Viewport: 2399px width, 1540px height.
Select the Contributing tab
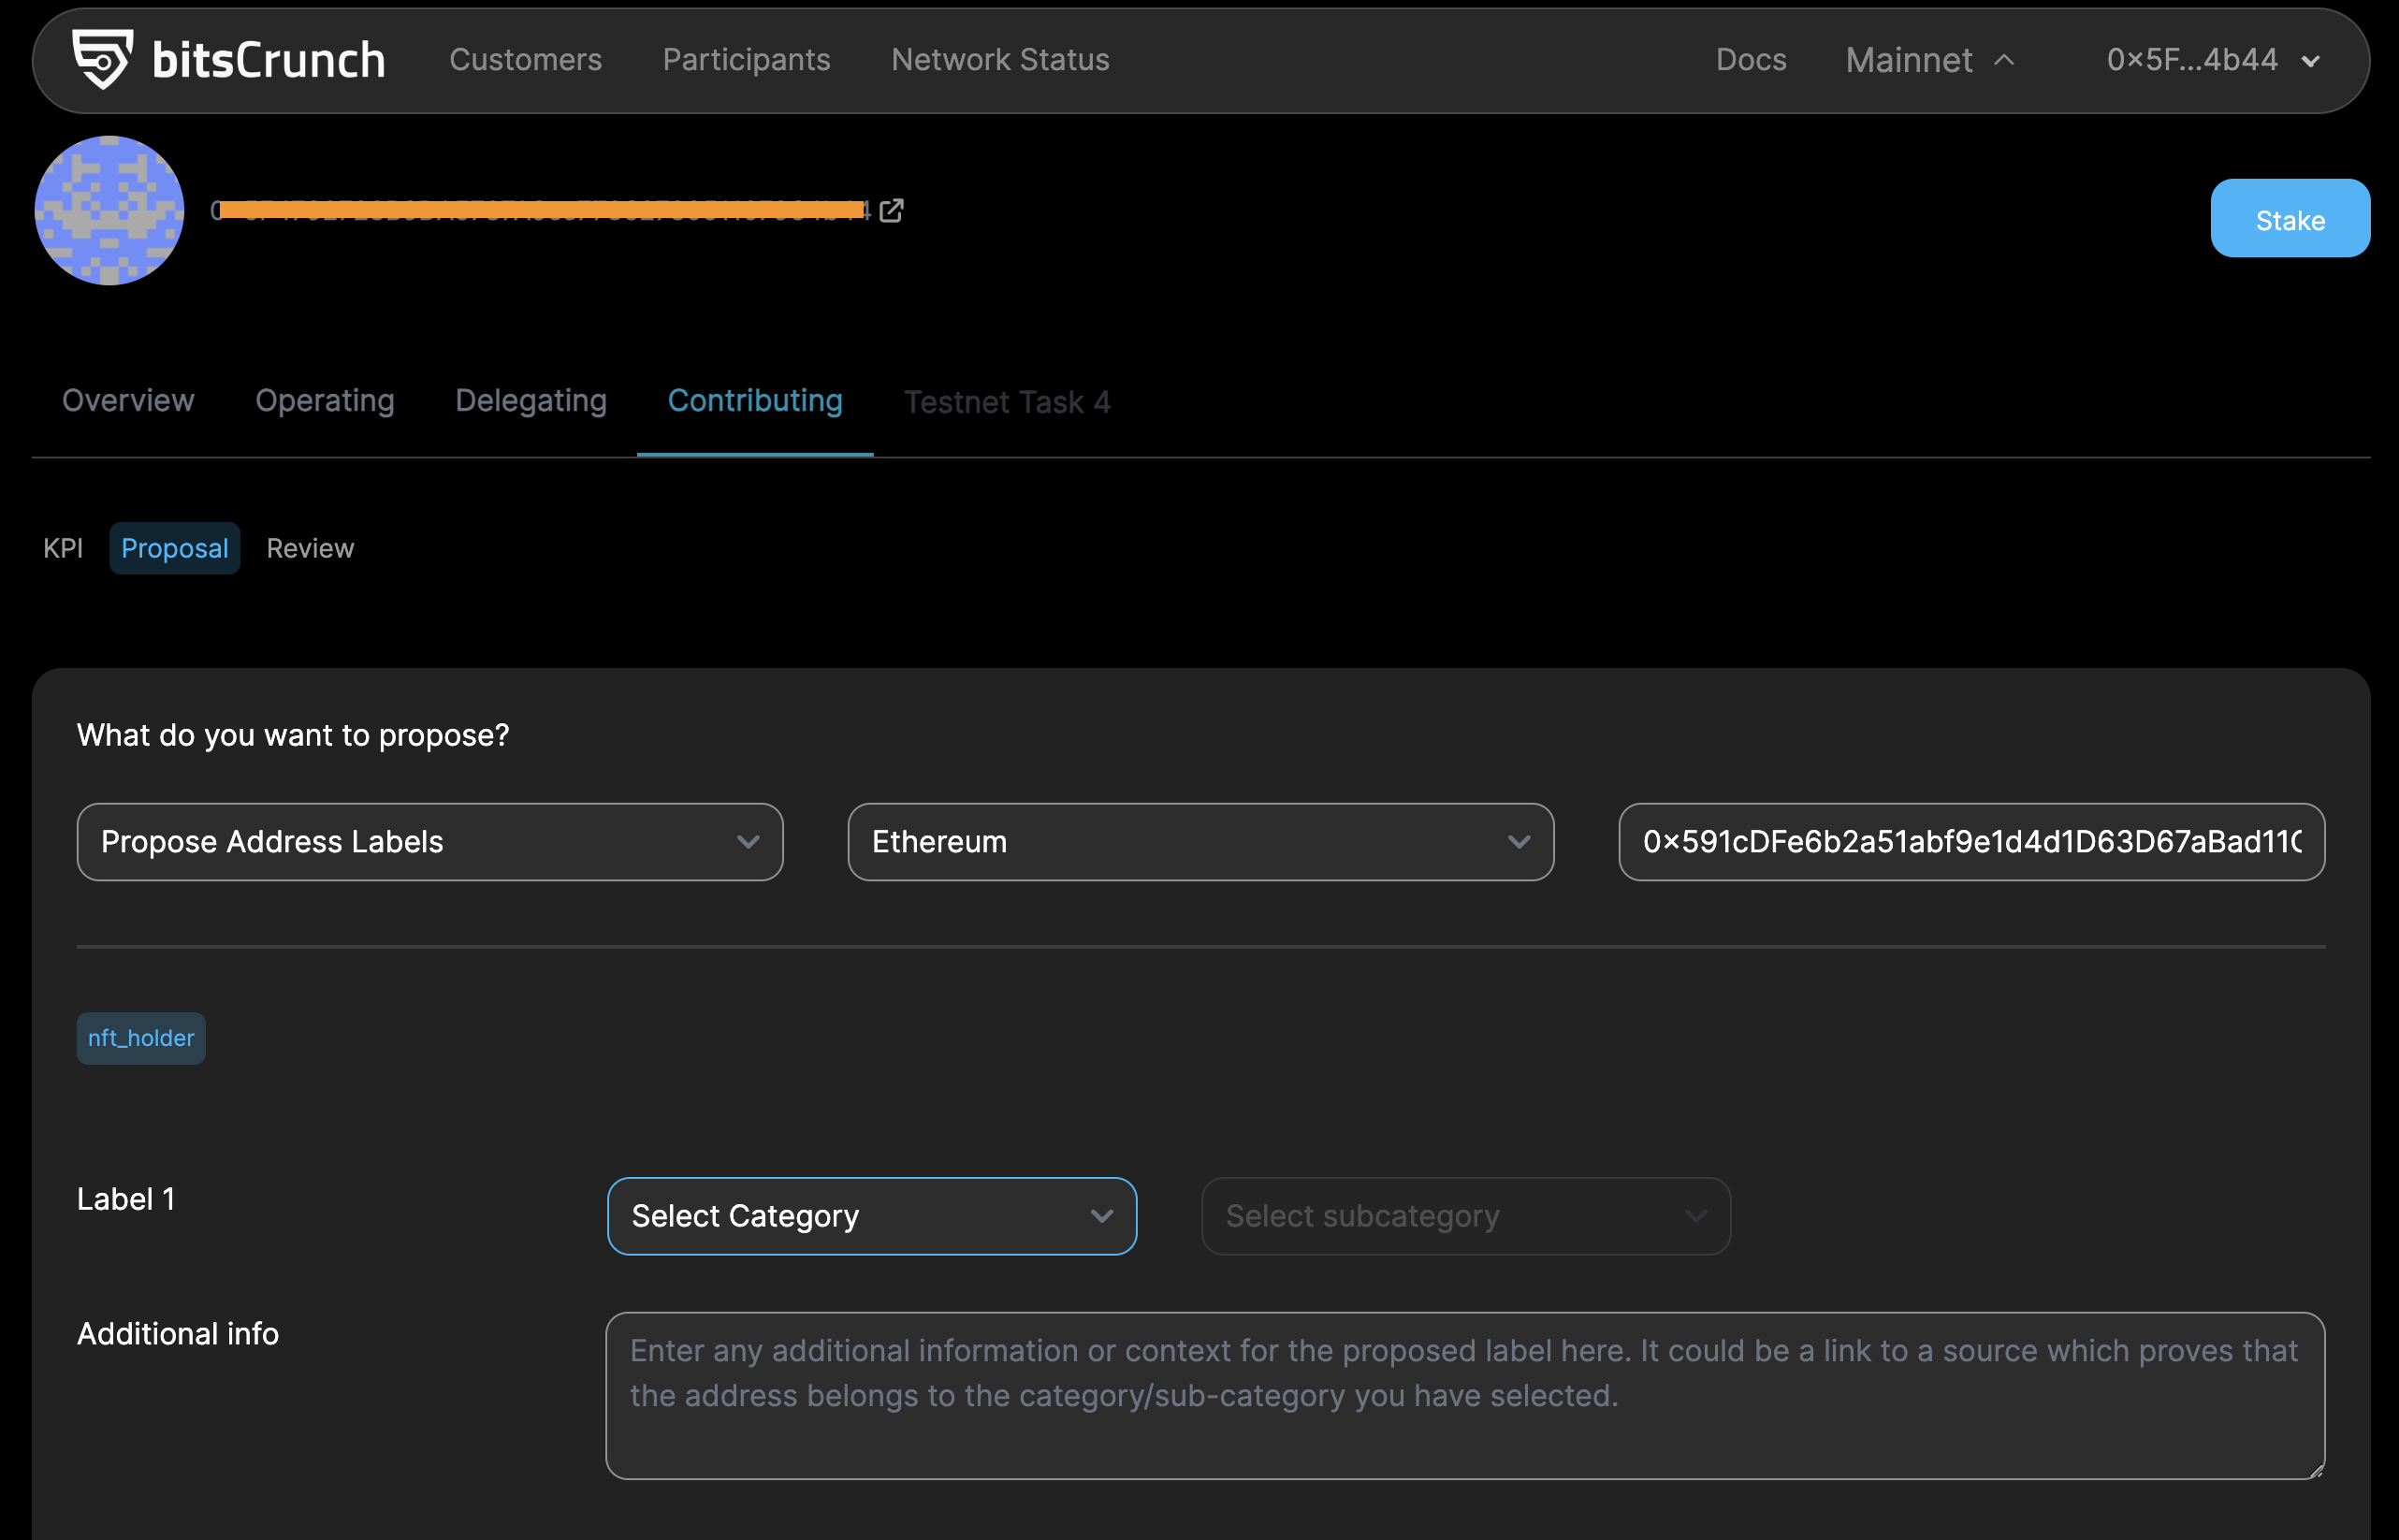point(755,401)
